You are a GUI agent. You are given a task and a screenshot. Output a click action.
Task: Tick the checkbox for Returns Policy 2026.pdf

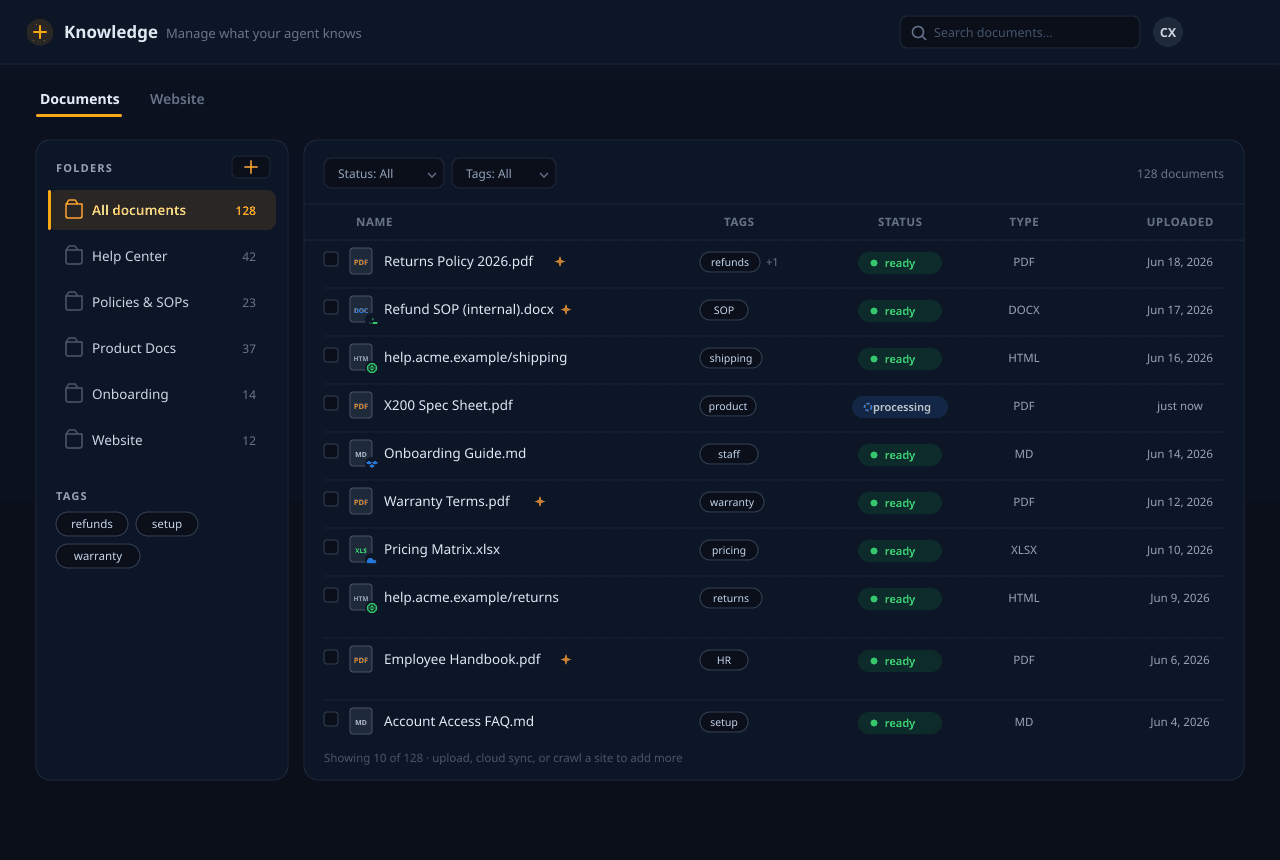[x=331, y=259]
